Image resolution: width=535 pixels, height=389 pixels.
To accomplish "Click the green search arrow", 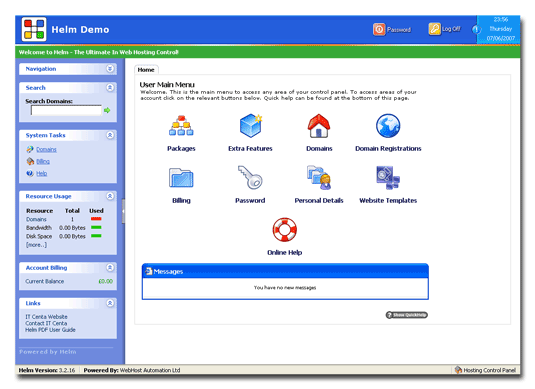I will (x=107, y=110).
